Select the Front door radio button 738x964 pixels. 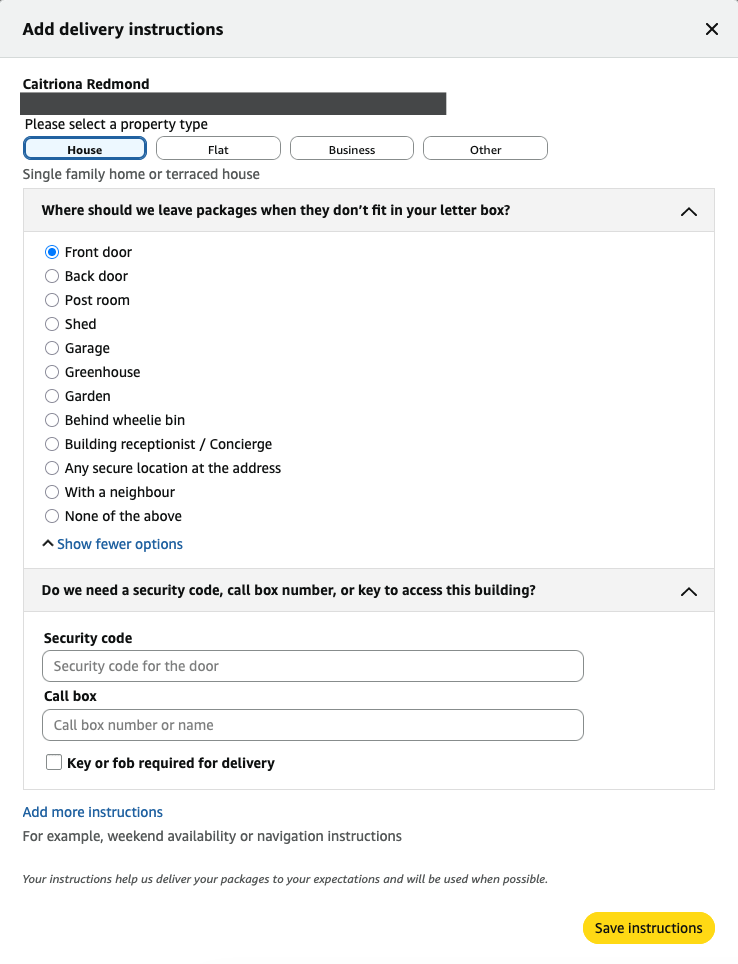pos(51,251)
